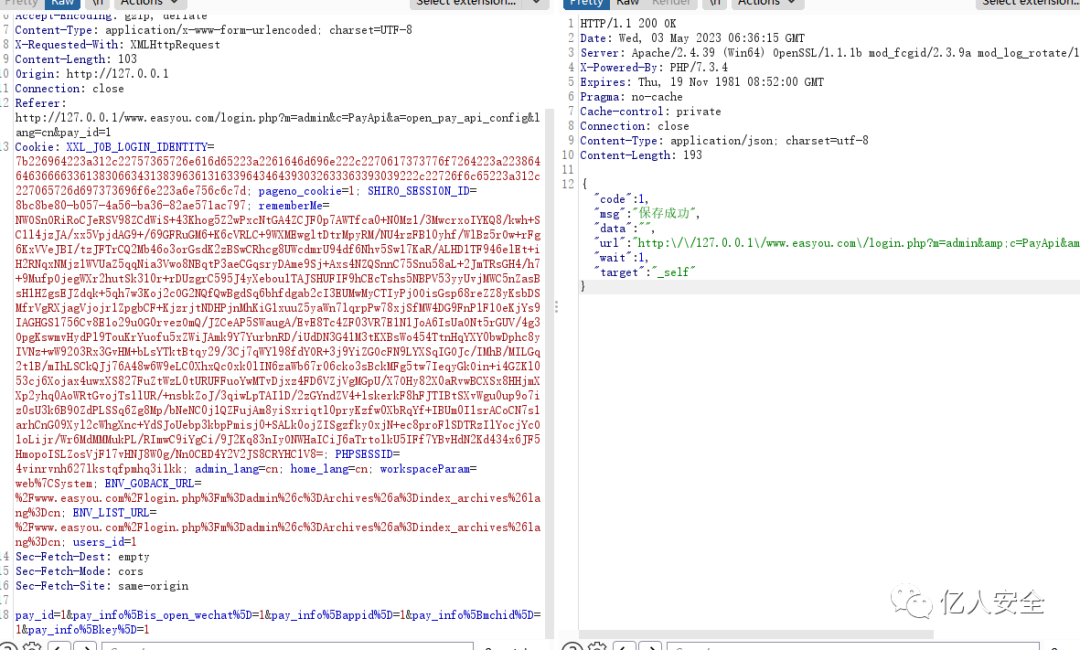The height and width of the screenshot is (650, 1080).
Task: Click response Date header line
Action: coord(692,39)
